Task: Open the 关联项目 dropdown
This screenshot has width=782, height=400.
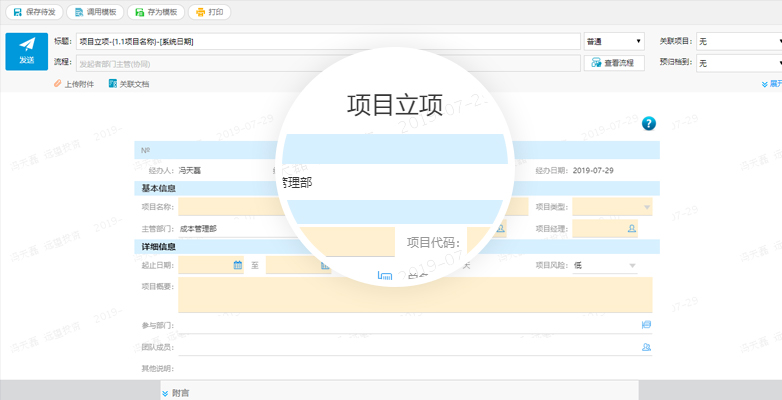Action: (738, 41)
